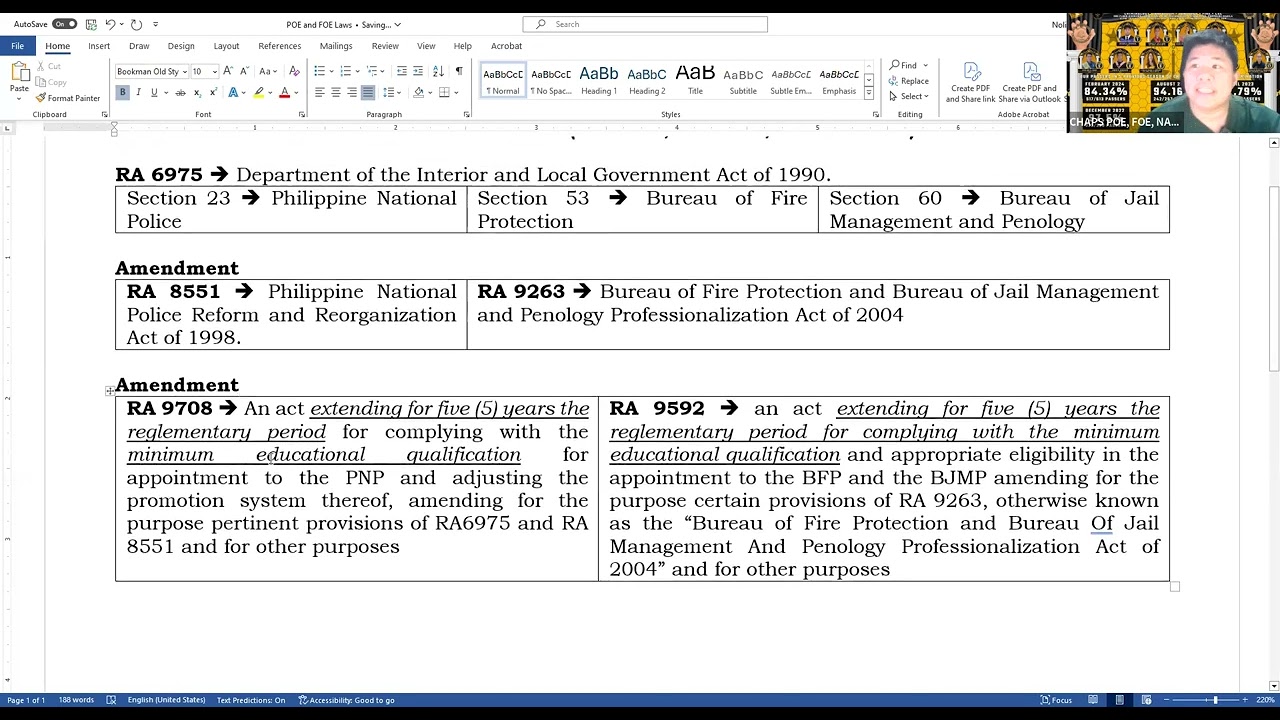Apply the red font color swatch
Viewport: 1280px width, 720px height.
284,92
